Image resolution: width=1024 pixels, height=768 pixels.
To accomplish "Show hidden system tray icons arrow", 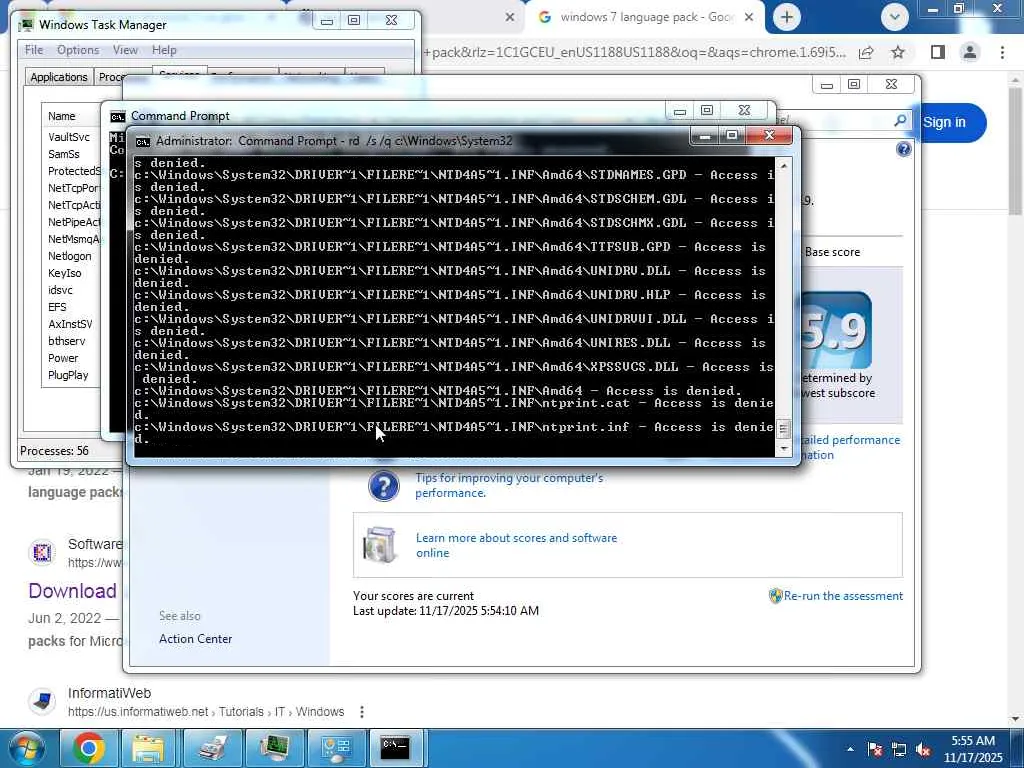I will click(850, 749).
